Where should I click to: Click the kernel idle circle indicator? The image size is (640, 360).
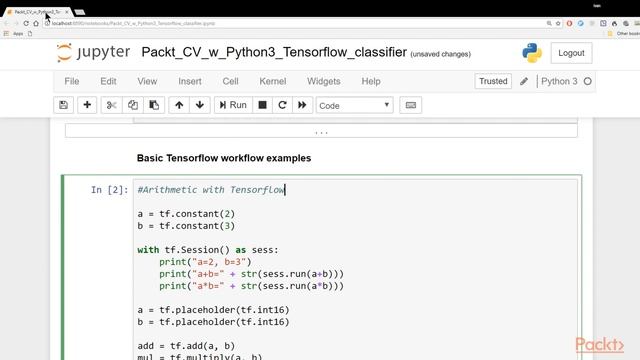coord(587,81)
